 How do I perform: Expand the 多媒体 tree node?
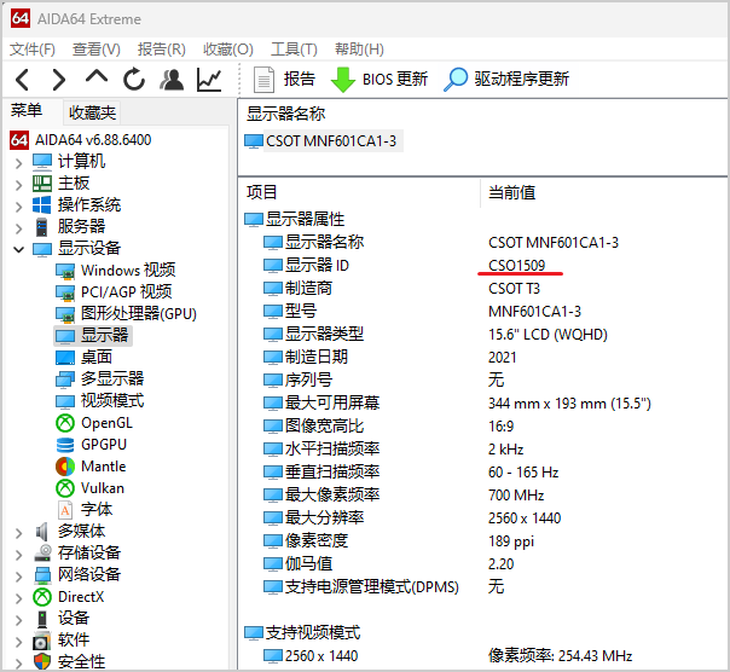[x=19, y=533]
